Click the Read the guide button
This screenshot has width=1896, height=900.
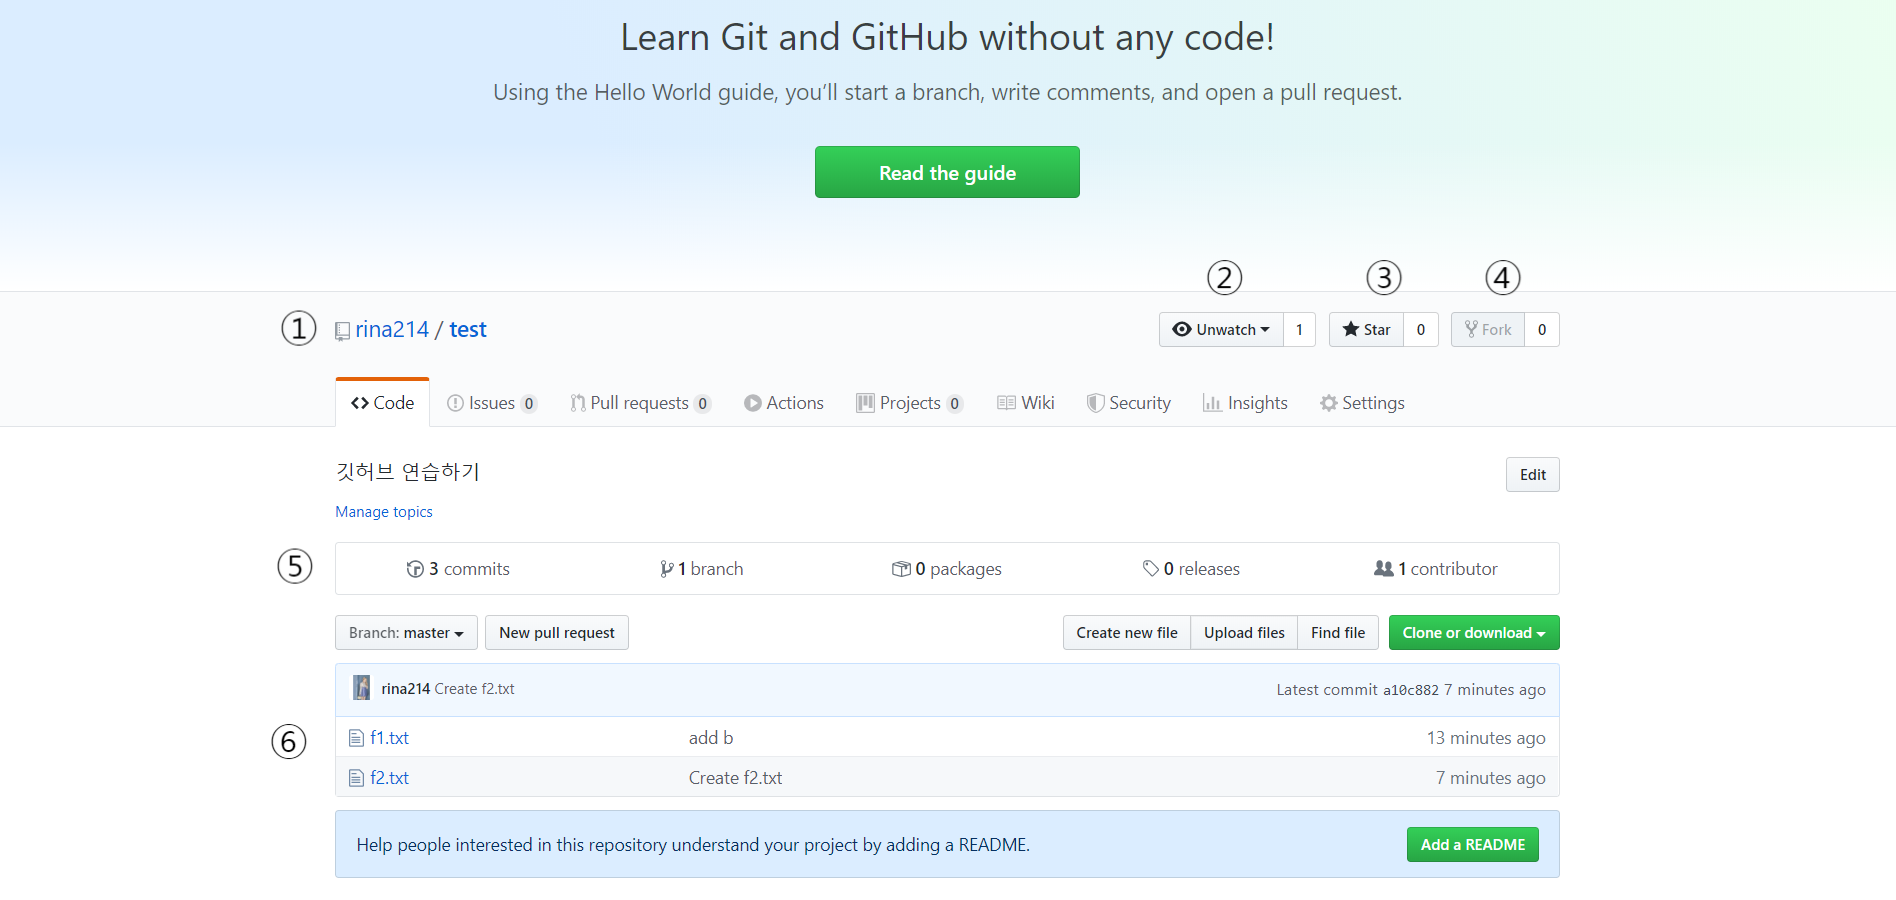point(947,172)
